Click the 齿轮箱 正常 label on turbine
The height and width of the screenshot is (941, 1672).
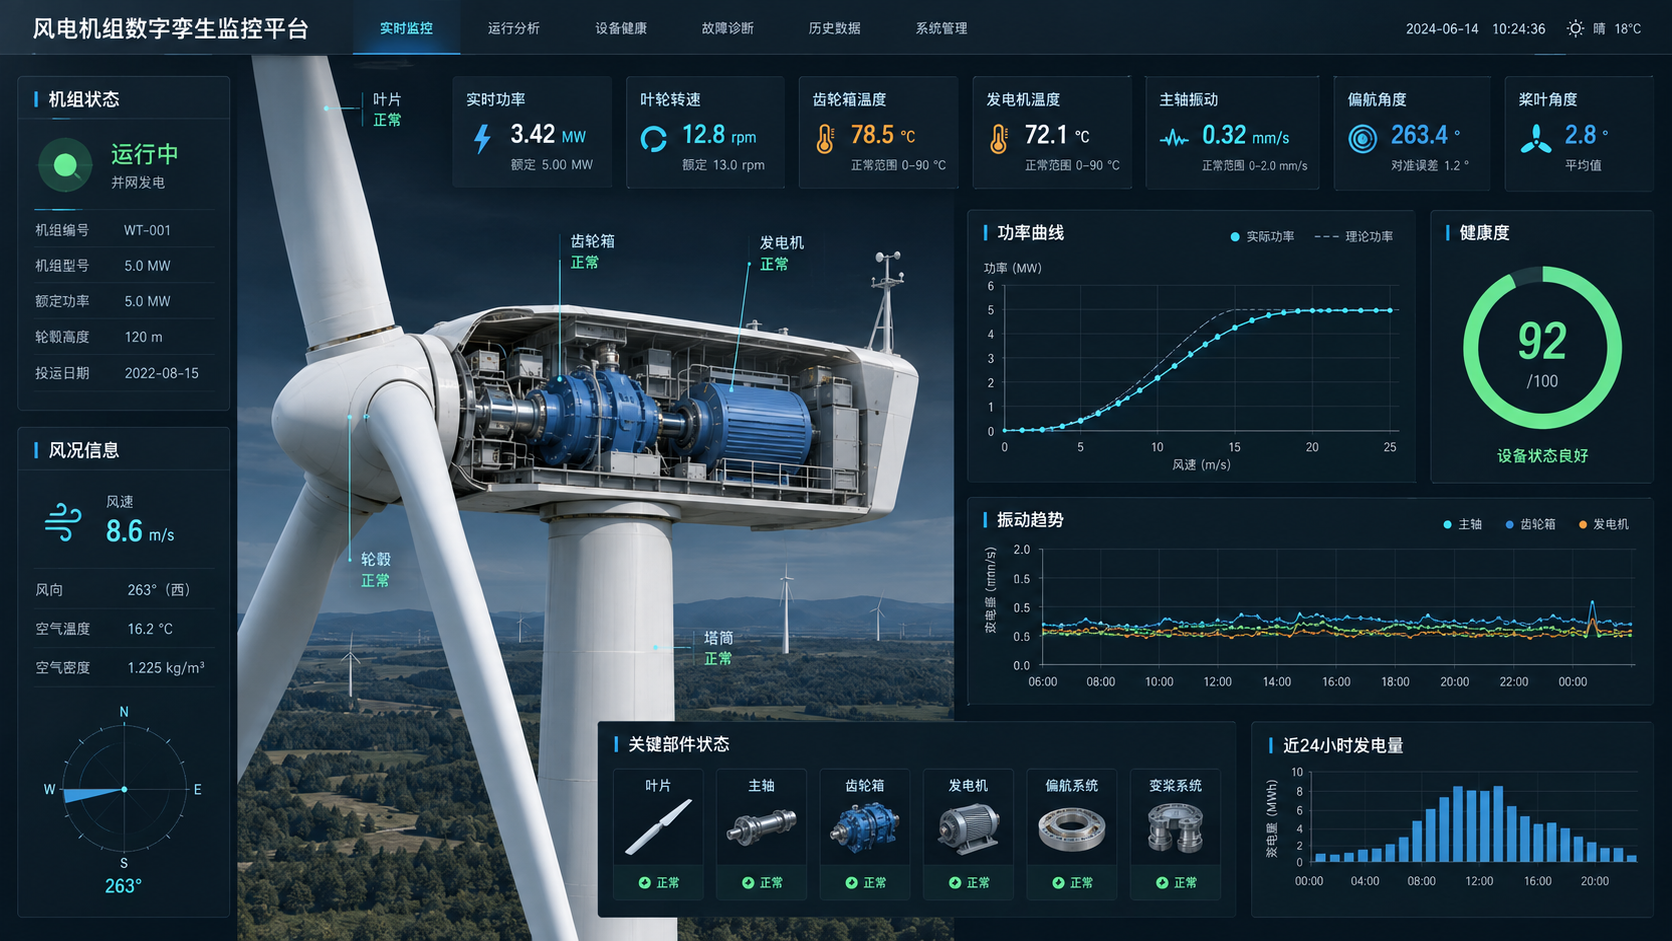tap(592, 252)
